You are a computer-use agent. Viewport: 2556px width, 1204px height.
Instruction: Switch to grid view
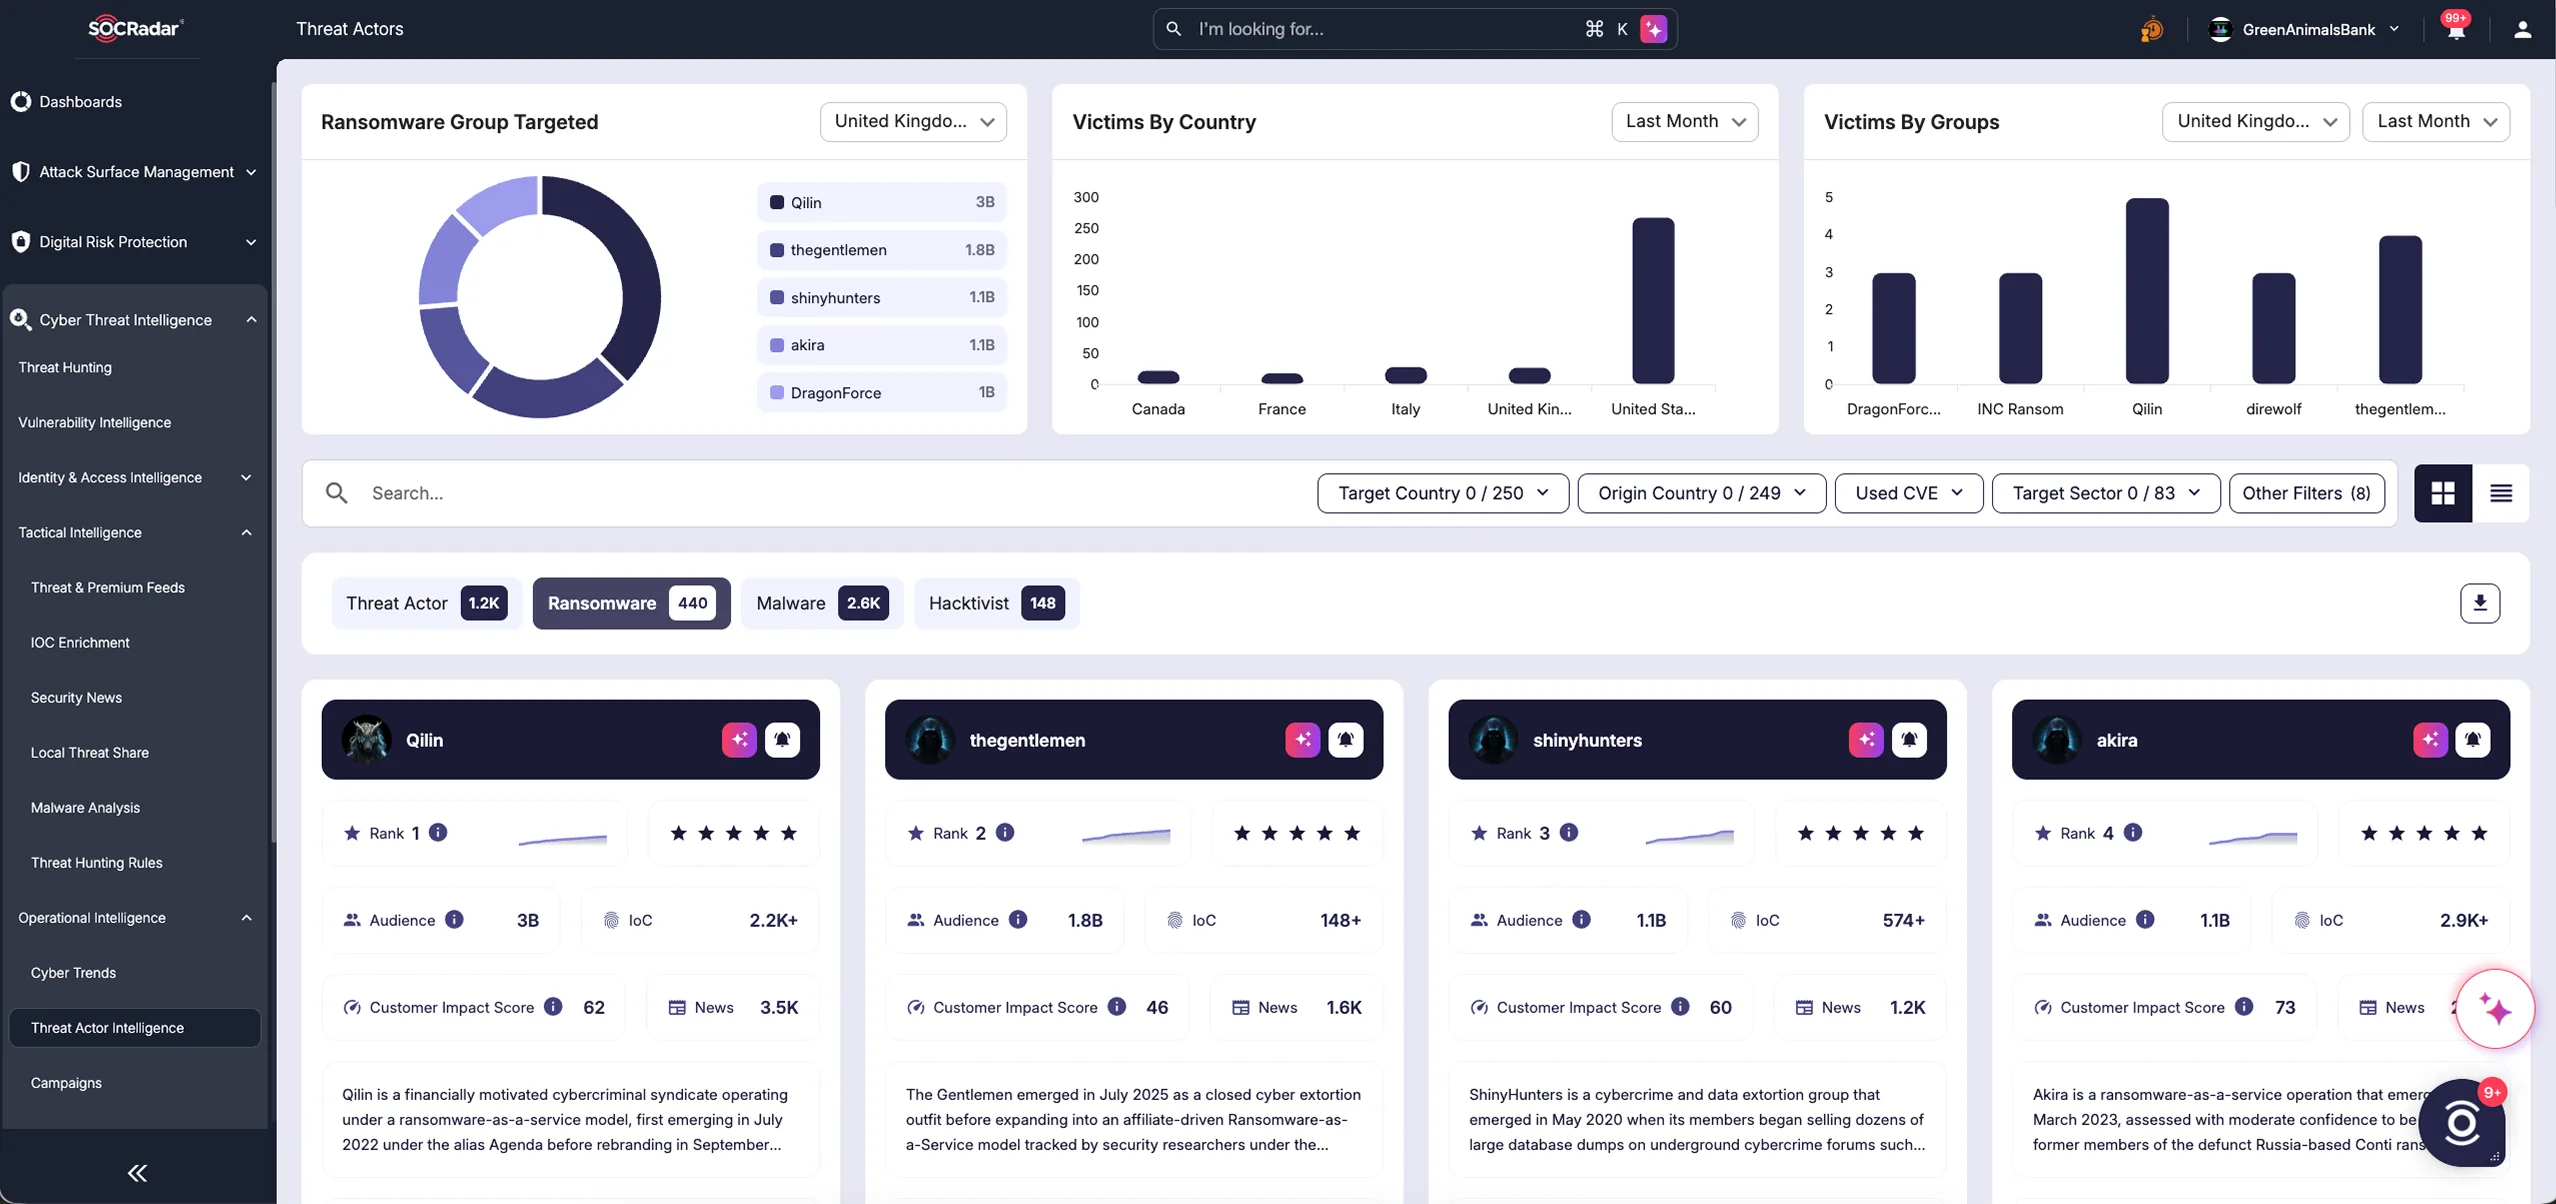[2443, 493]
